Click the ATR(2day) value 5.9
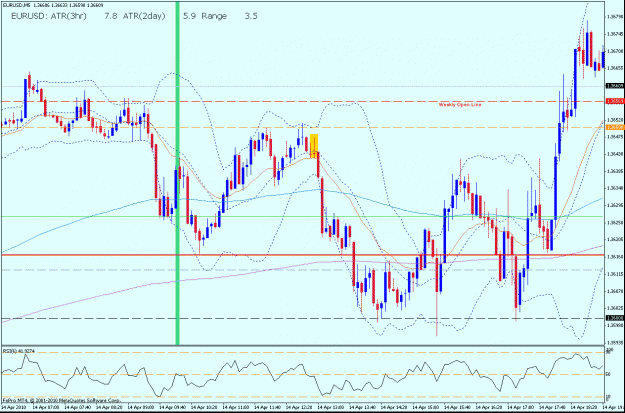Image resolution: width=625 pixels, height=413 pixels. point(190,16)
